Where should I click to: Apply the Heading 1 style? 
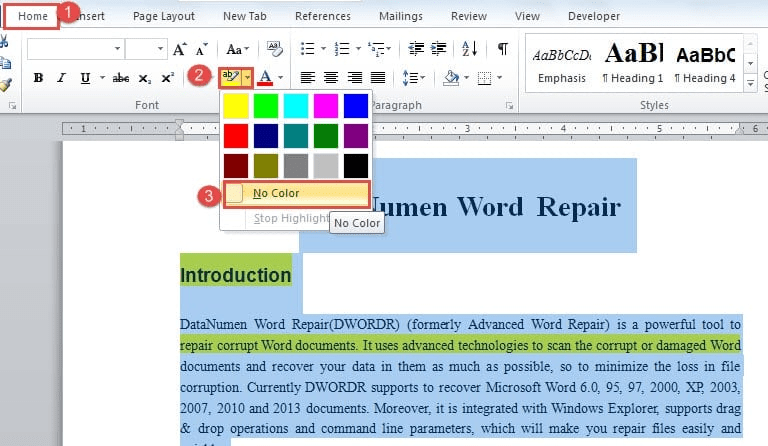click(632, 64)
